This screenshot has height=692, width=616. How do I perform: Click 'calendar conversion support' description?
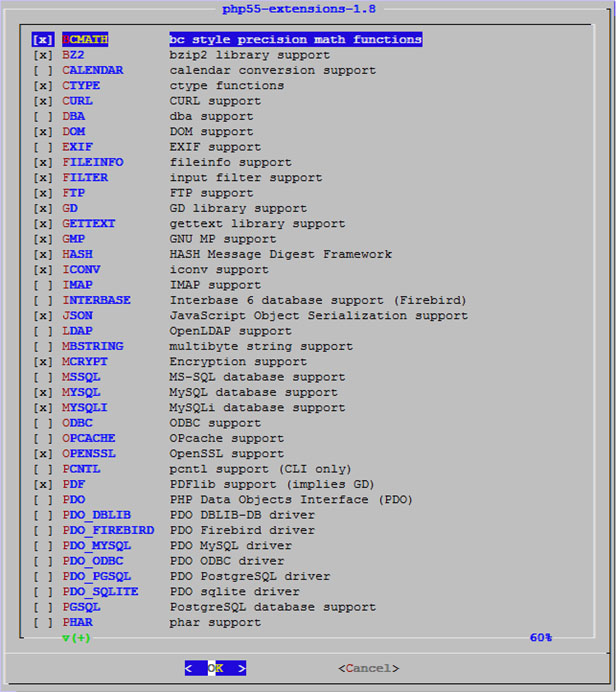(273, 71)
